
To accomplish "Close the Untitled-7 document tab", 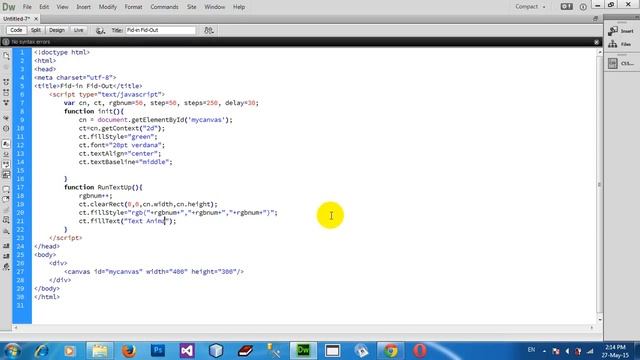I will point(36,19).
